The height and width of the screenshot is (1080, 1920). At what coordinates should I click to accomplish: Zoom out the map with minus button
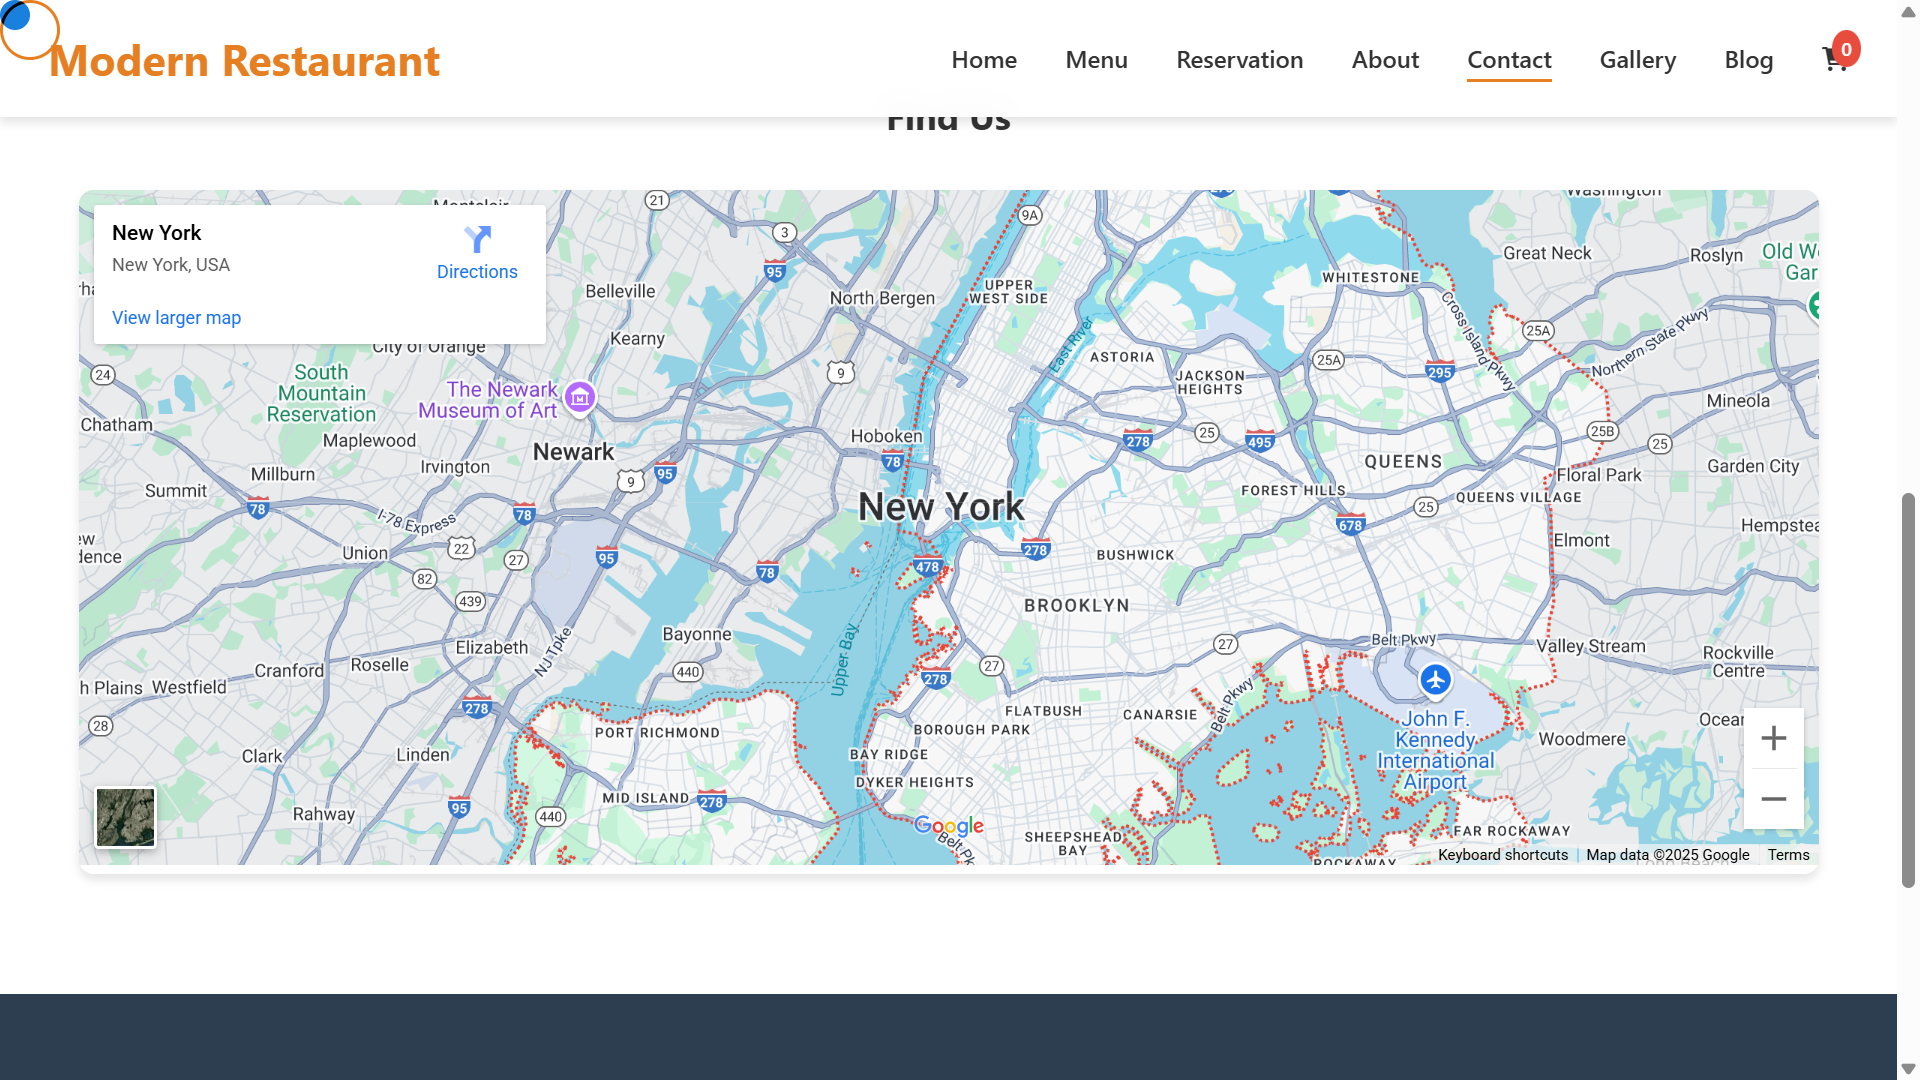pos(1773,799)
